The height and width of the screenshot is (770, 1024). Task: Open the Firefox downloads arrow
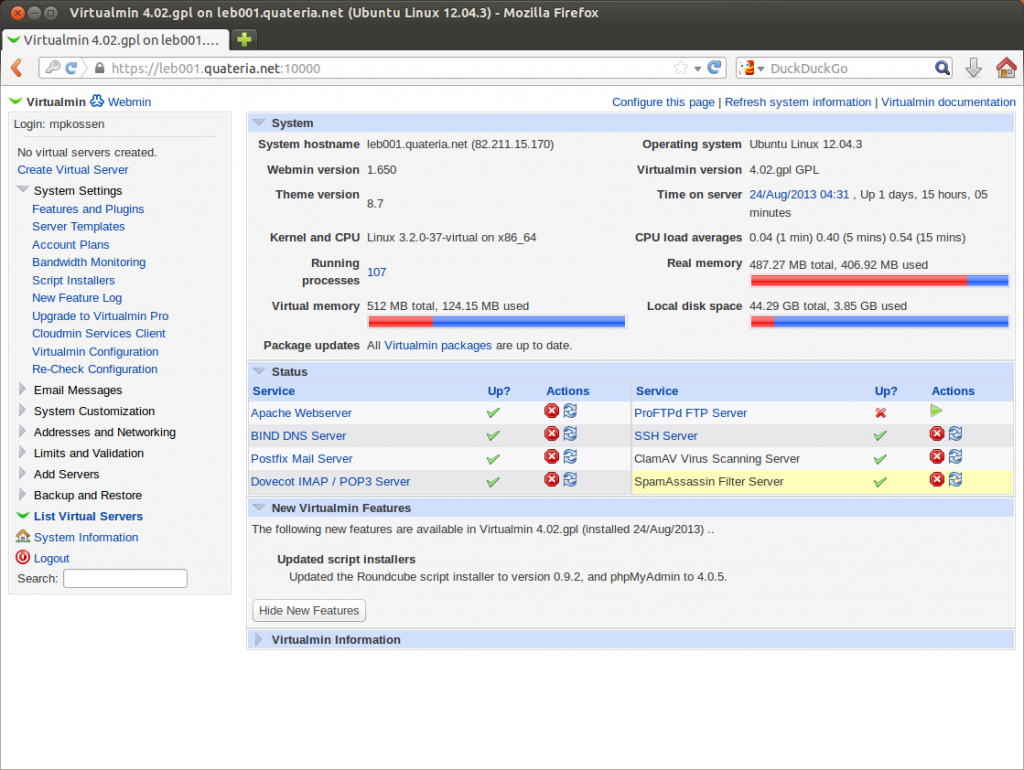(973, 67)
